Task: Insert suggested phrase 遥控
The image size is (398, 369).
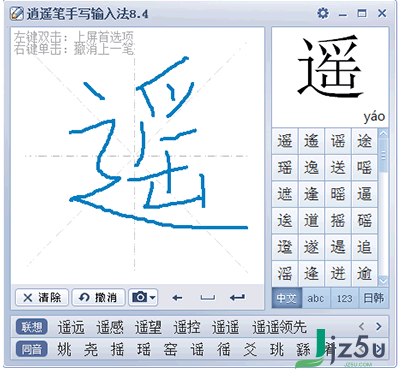Action: pos(187,327)
